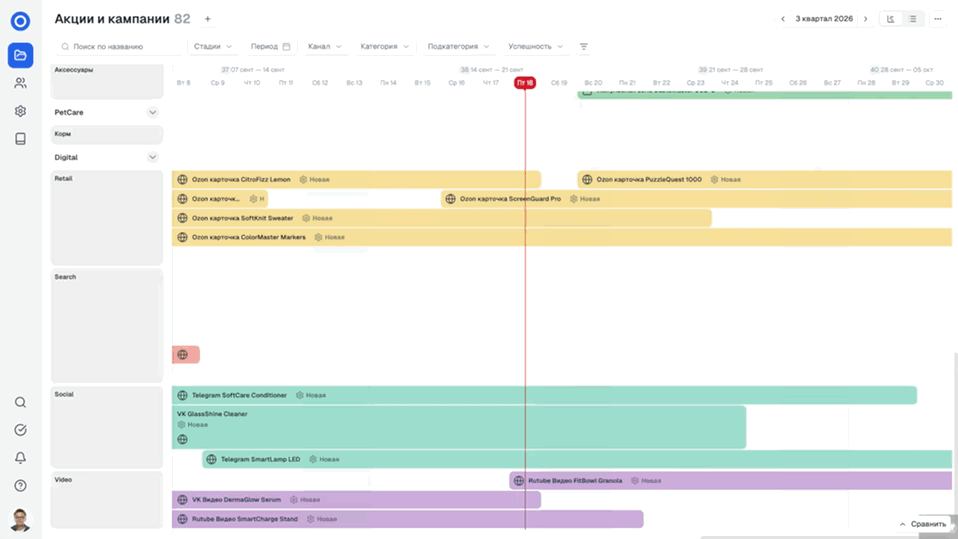Open the settings gear sidebar icon
Screen dimensions: 958x539
pyautogui.click(x=20, y=111)
